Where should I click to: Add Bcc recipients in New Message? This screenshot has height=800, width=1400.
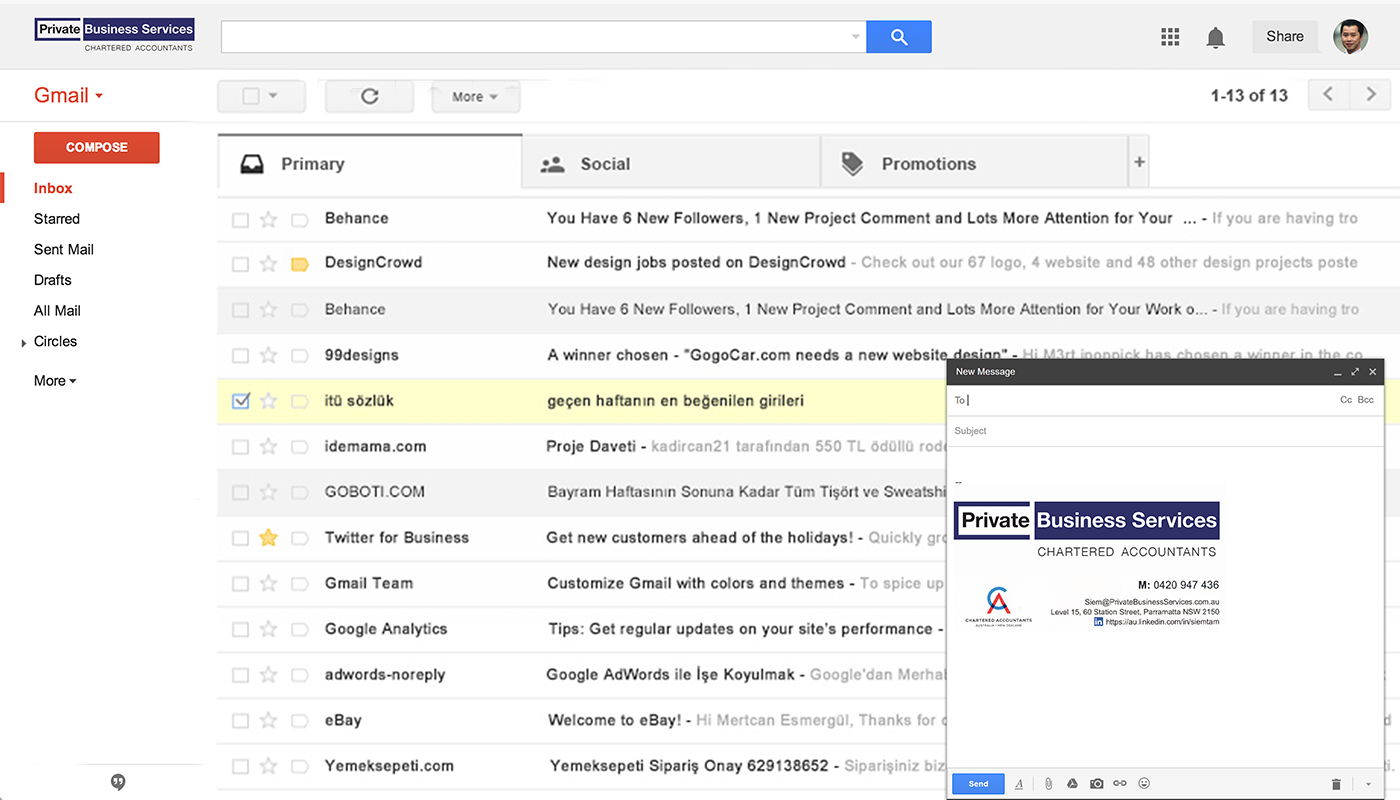[x=1366, y=400]
